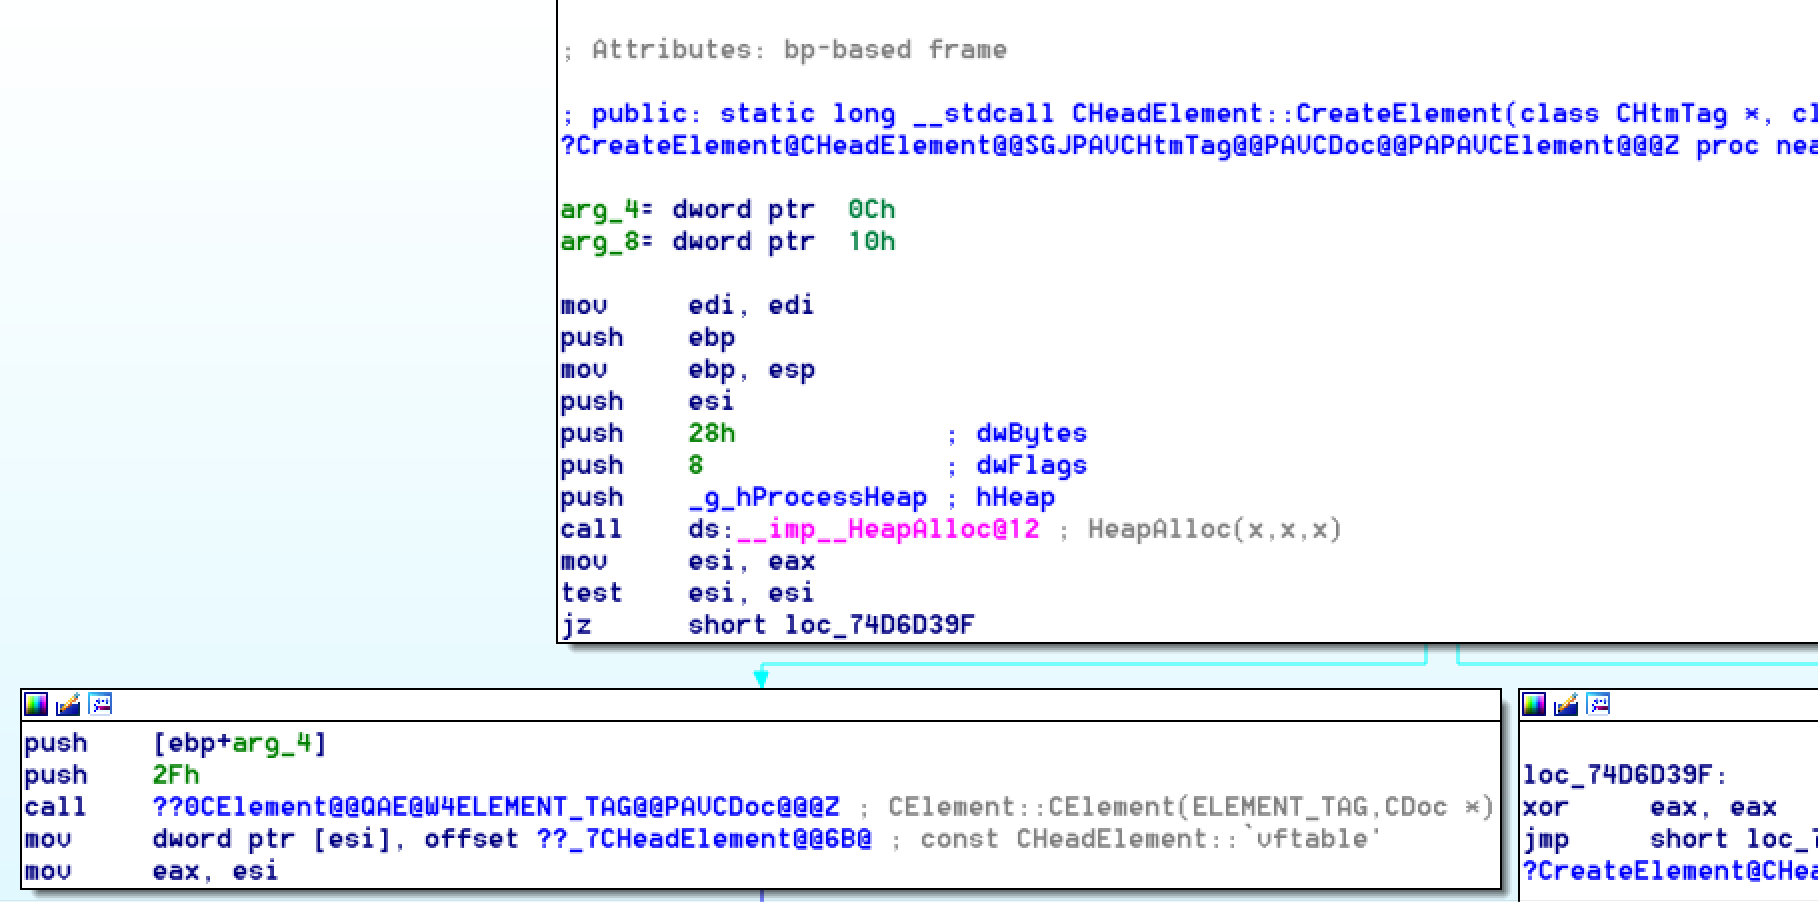Click group nodes icon in CElement call block
1818x902 pixels.
100,705
